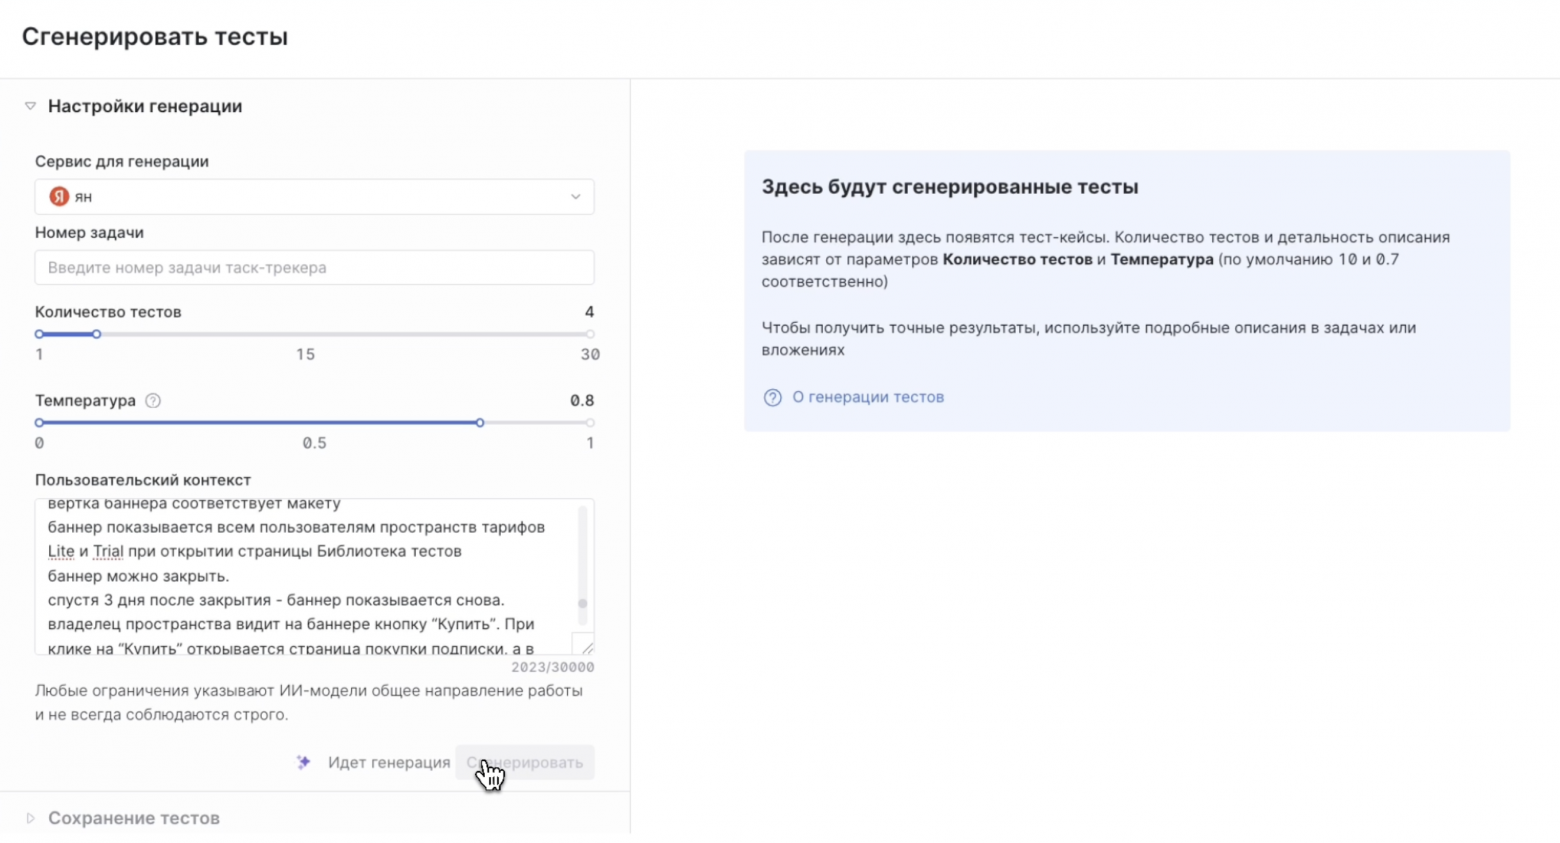Set Количество тестов using its slider handle

click(96, 335)
